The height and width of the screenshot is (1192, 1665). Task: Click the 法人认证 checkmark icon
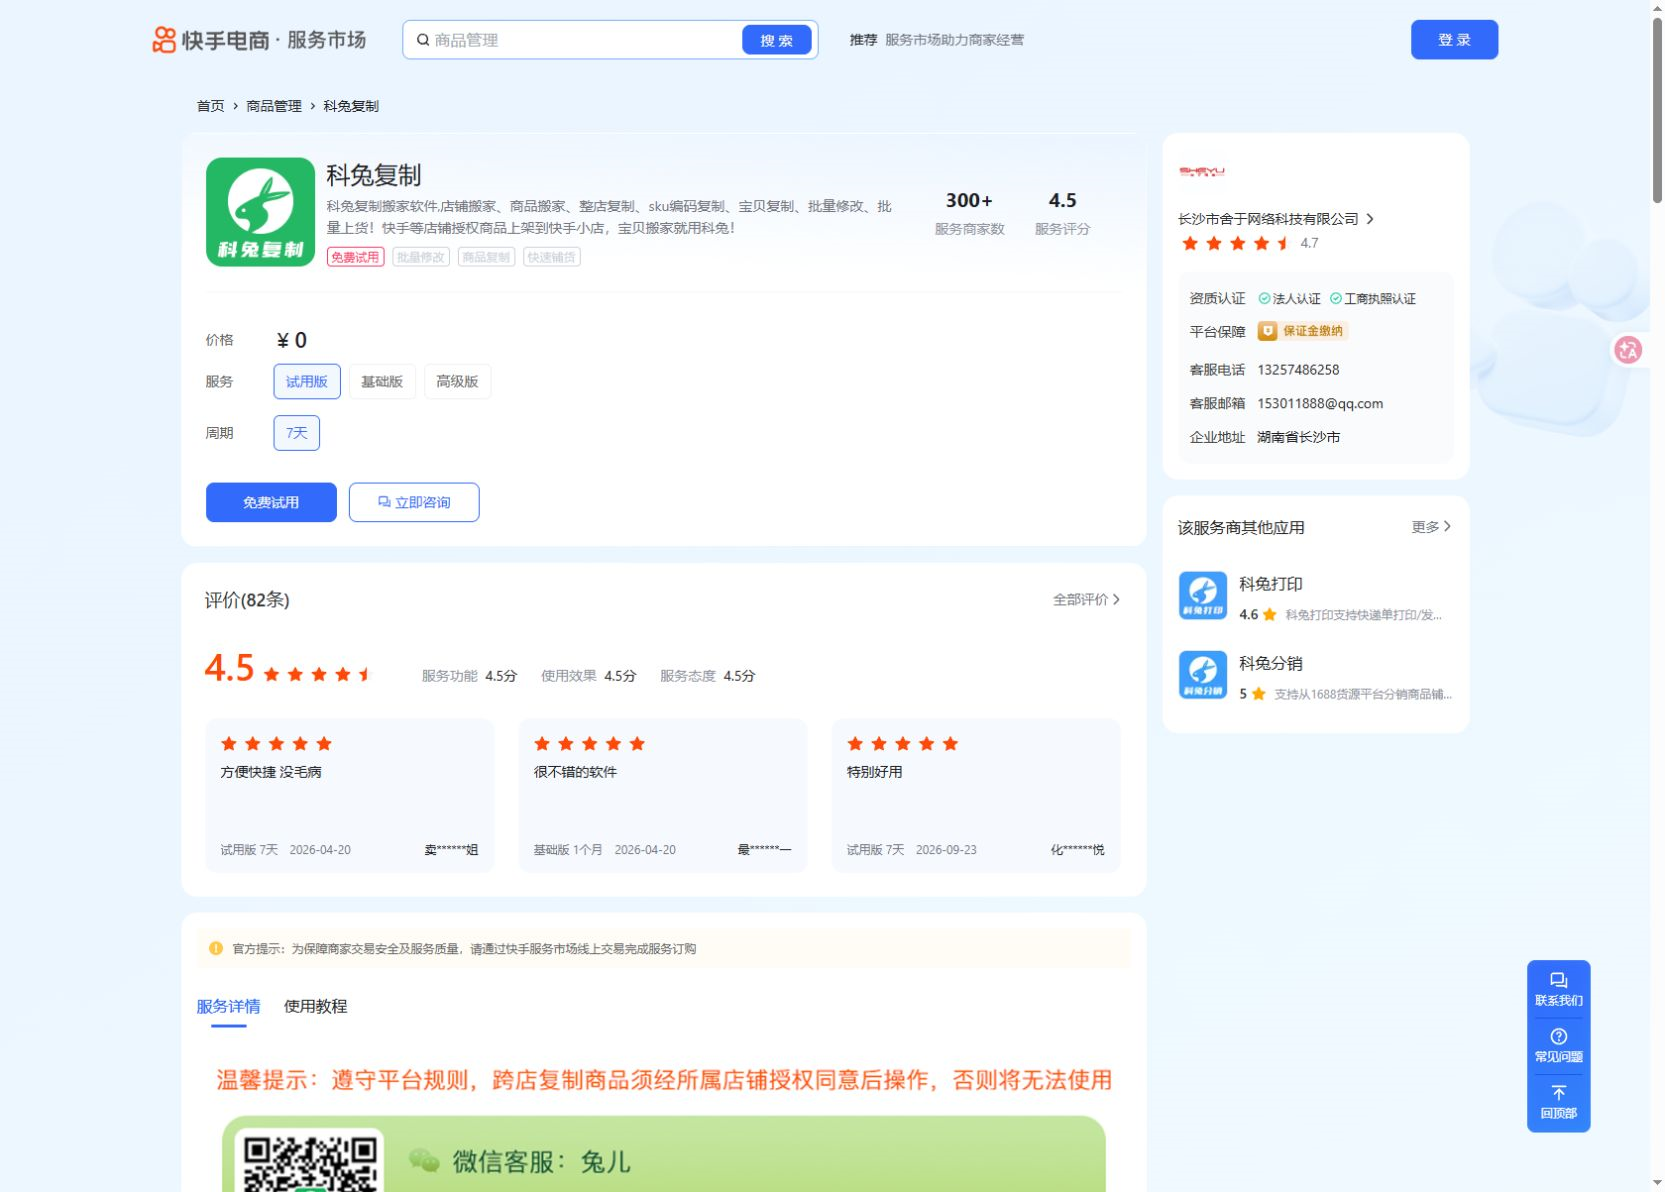1264,298
